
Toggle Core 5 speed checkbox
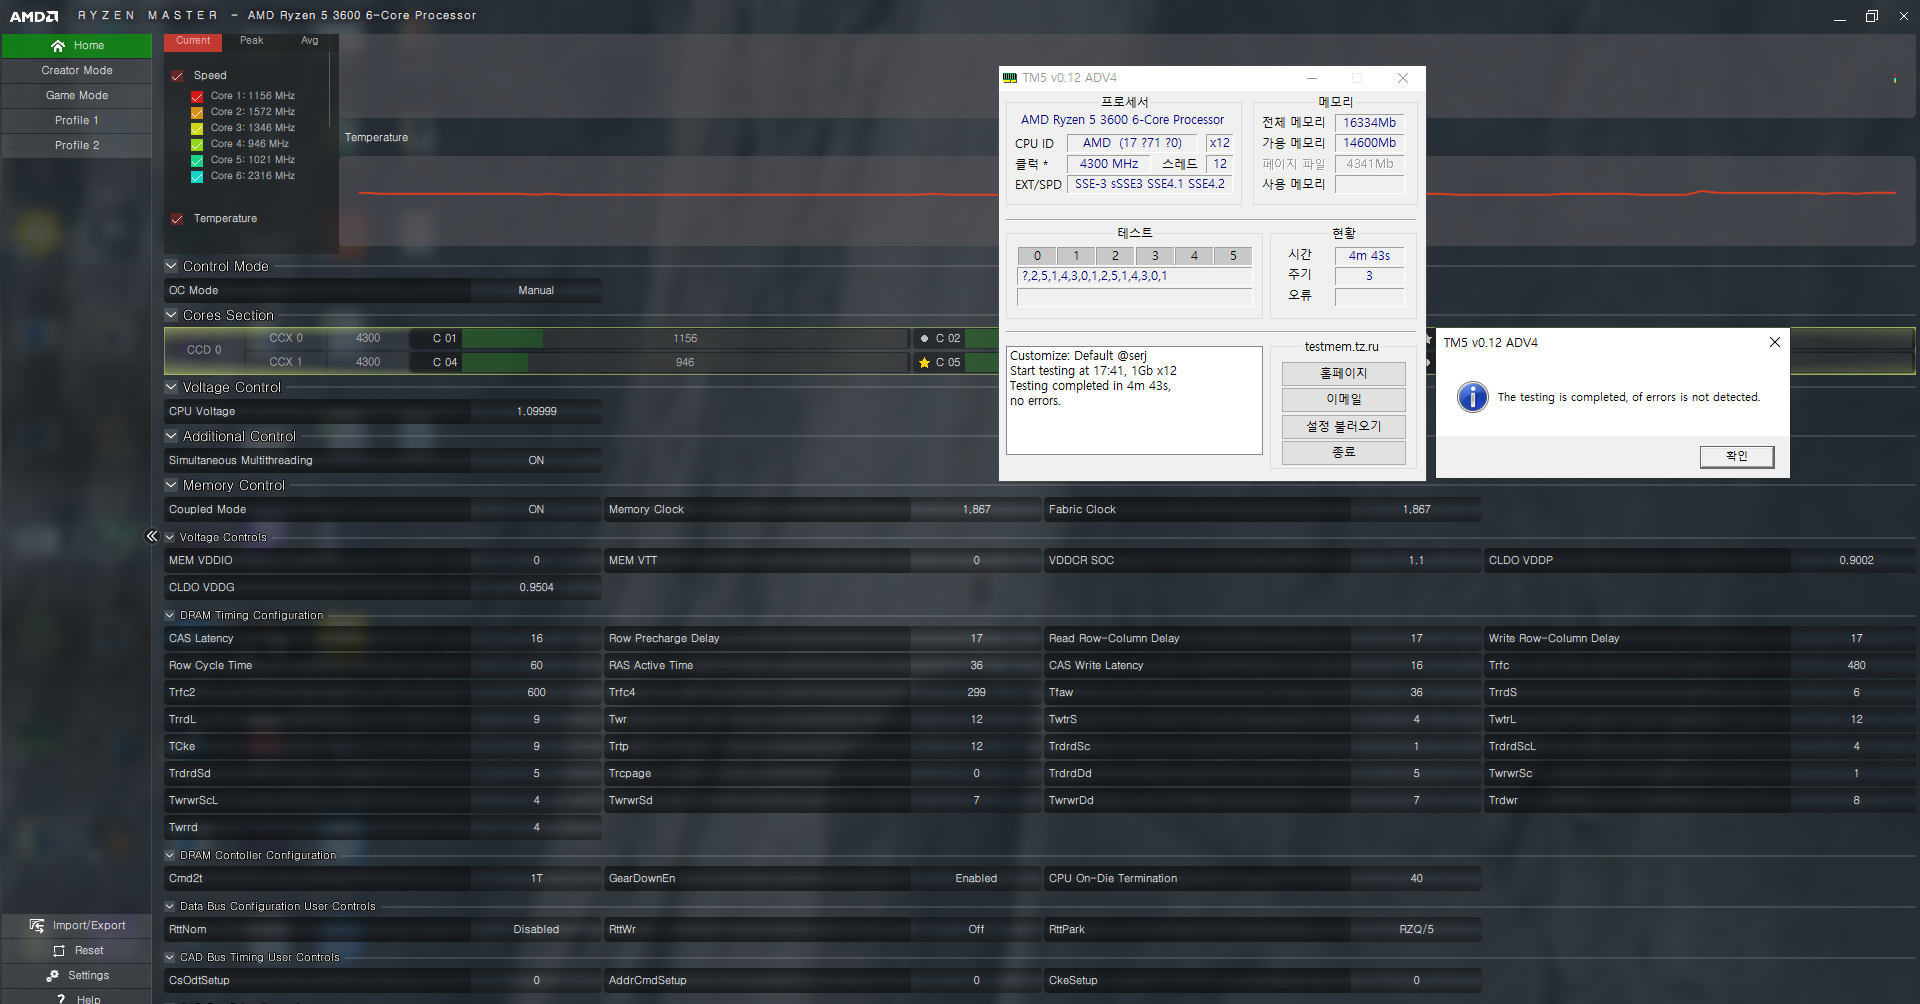197,161
